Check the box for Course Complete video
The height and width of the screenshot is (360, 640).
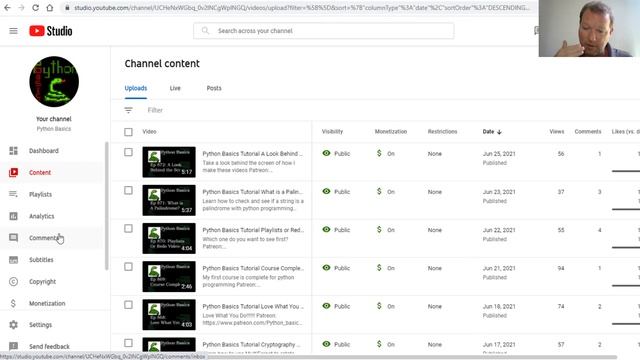click(128, 267)
